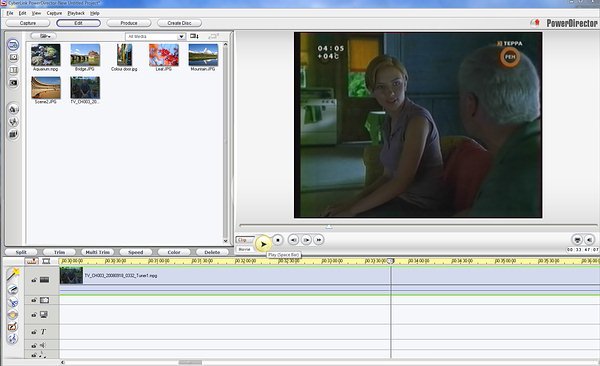Switch to the Produce tab
Viewport: 600px width, 366px height.
point(129,23)
